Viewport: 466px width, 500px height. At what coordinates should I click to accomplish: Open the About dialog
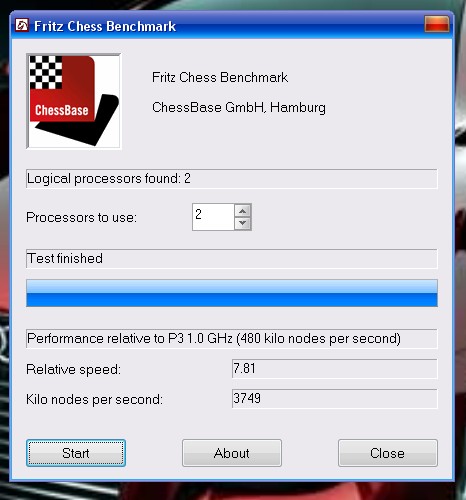click(x=232, y=453)
